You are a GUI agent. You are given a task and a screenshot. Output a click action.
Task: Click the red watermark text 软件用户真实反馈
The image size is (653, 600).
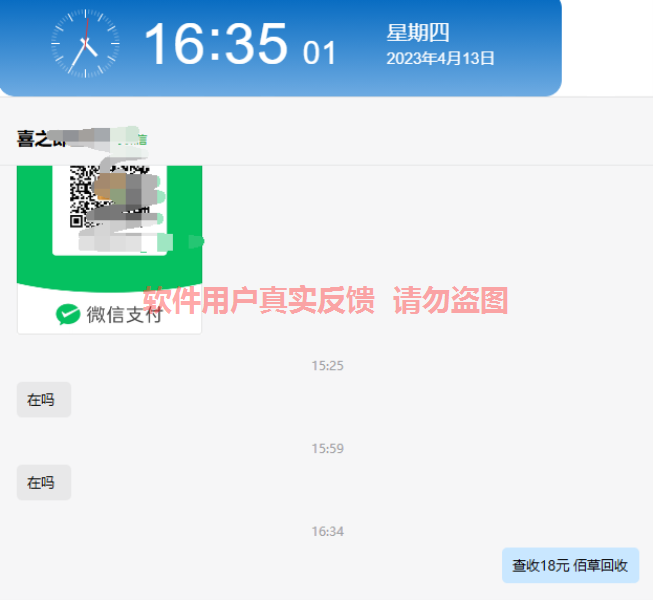[x=259, y=300]
